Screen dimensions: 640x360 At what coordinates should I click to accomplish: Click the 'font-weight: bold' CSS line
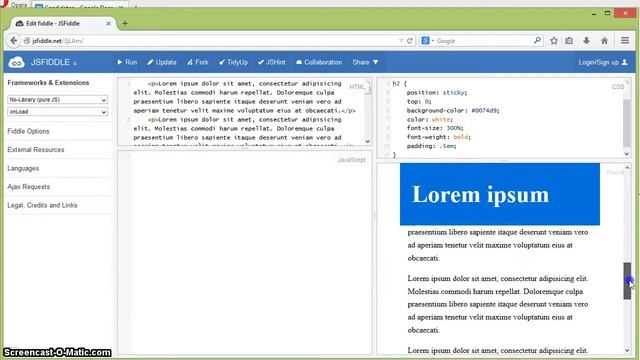(439, 137)
